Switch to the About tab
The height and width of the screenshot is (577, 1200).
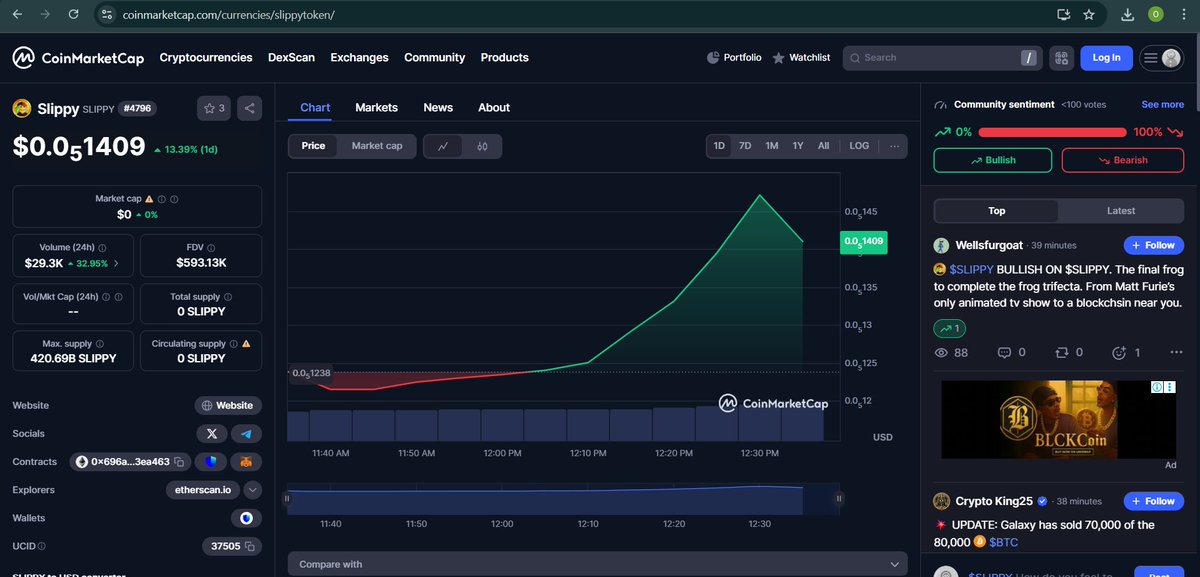click(494, 108)
